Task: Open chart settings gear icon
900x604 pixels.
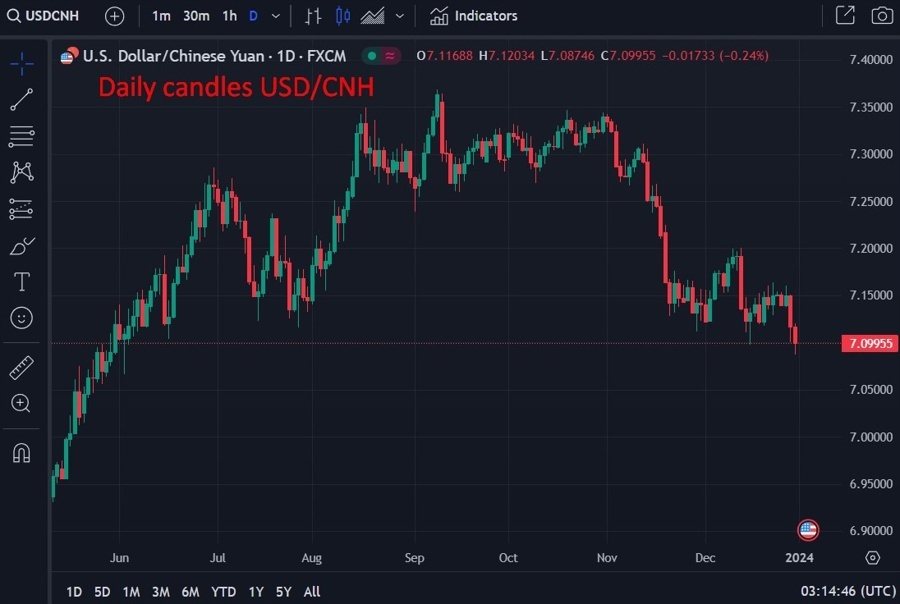Action: [872, 557]
